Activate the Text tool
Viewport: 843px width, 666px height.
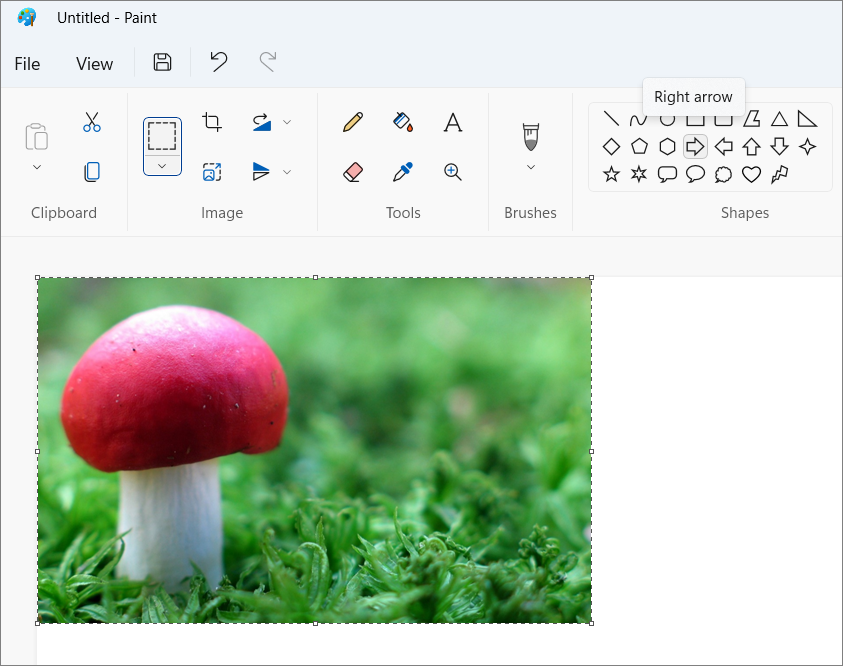(x=453, y=122)
